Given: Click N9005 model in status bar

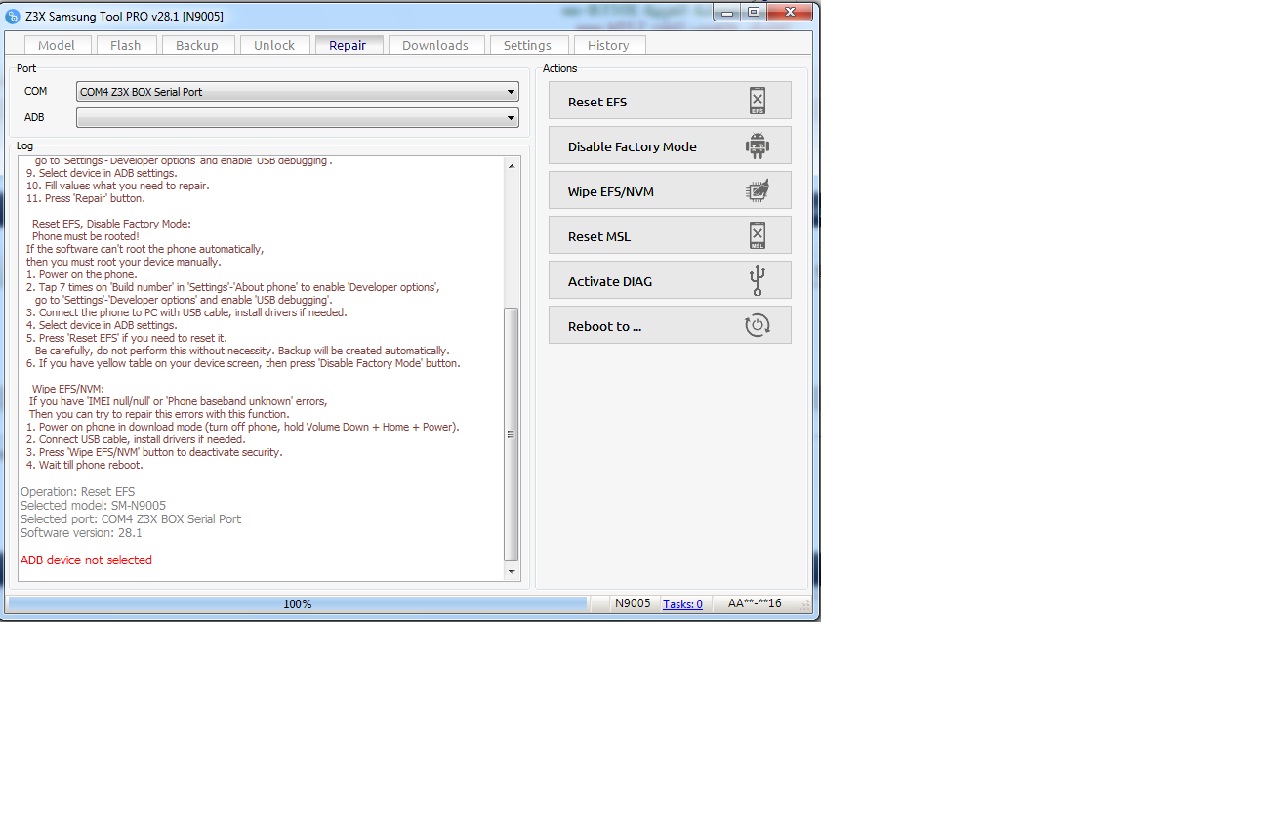Looking at the screenshot, I should coord(632,603).
